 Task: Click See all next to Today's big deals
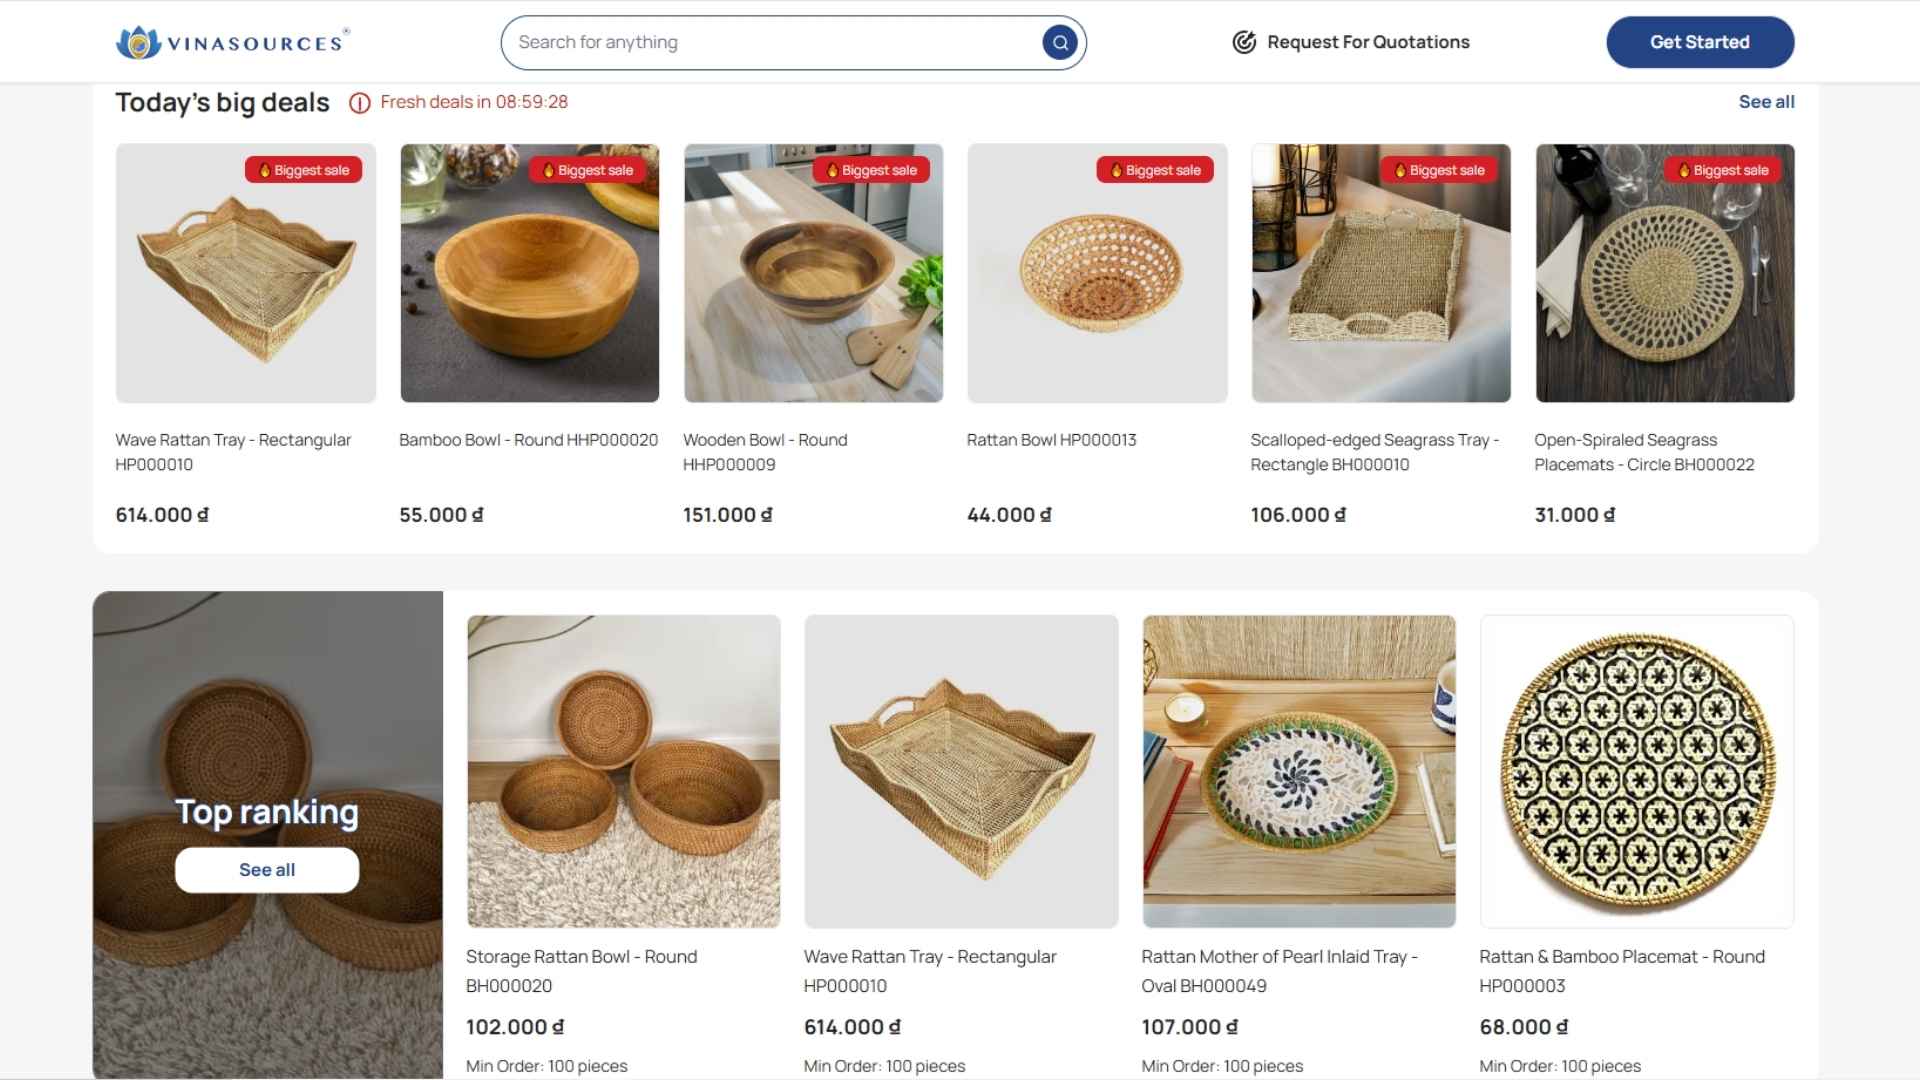coord(1766,101)
